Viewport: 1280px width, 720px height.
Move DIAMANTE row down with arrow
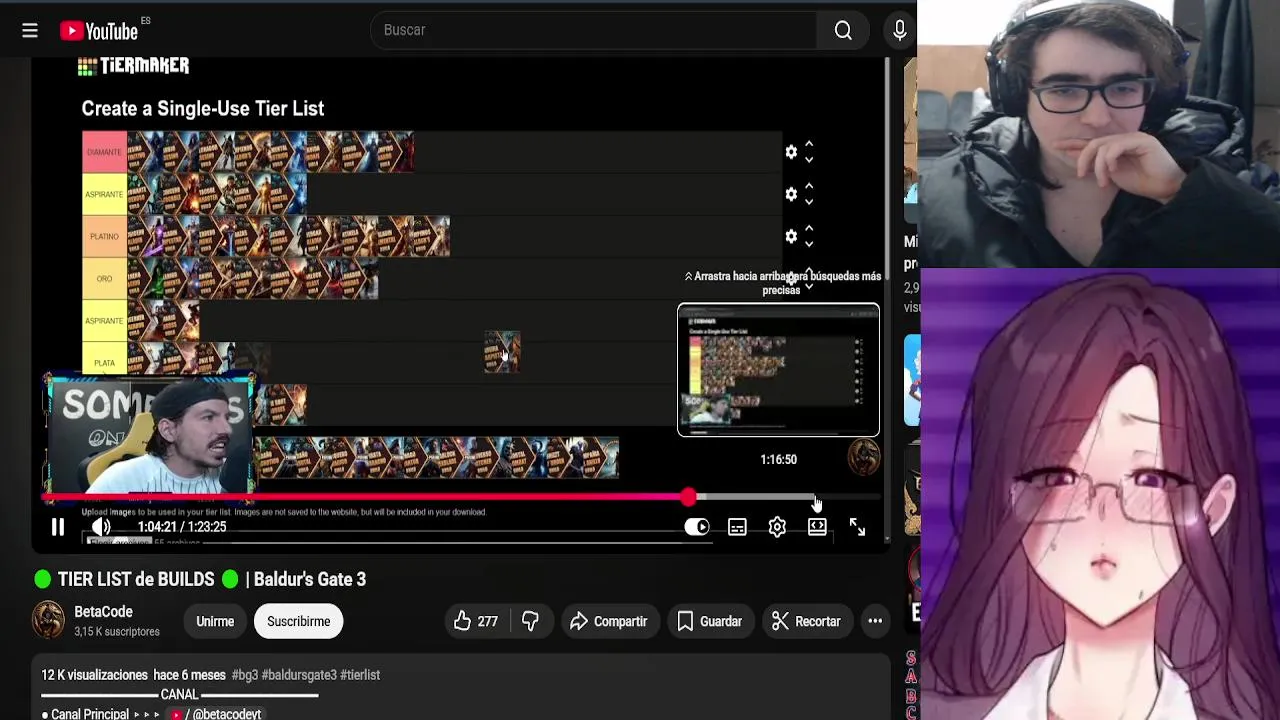point(809,159)
